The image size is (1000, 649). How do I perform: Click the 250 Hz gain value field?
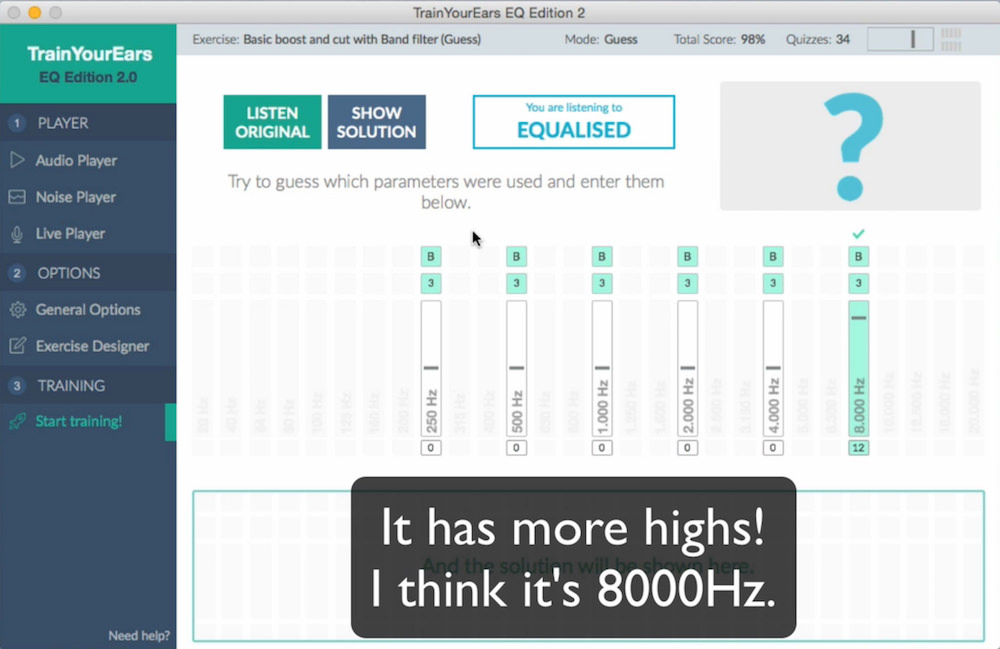point(430,448)
